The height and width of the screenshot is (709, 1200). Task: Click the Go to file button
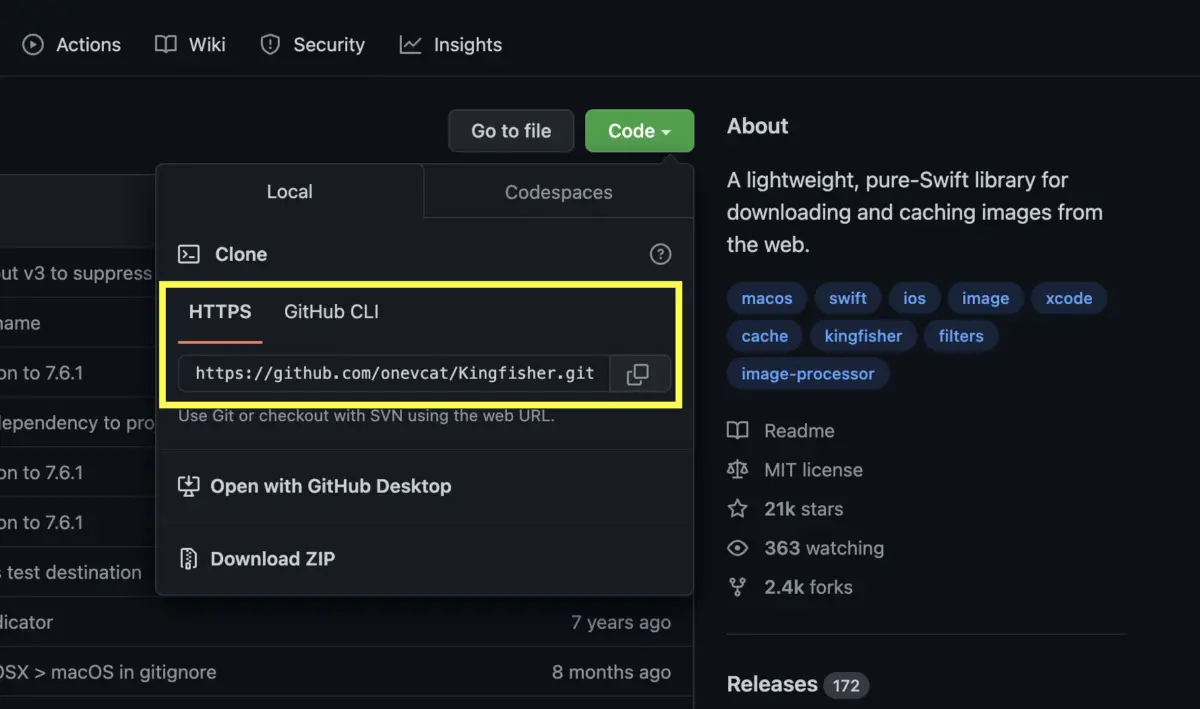click(x=511, y=131)
